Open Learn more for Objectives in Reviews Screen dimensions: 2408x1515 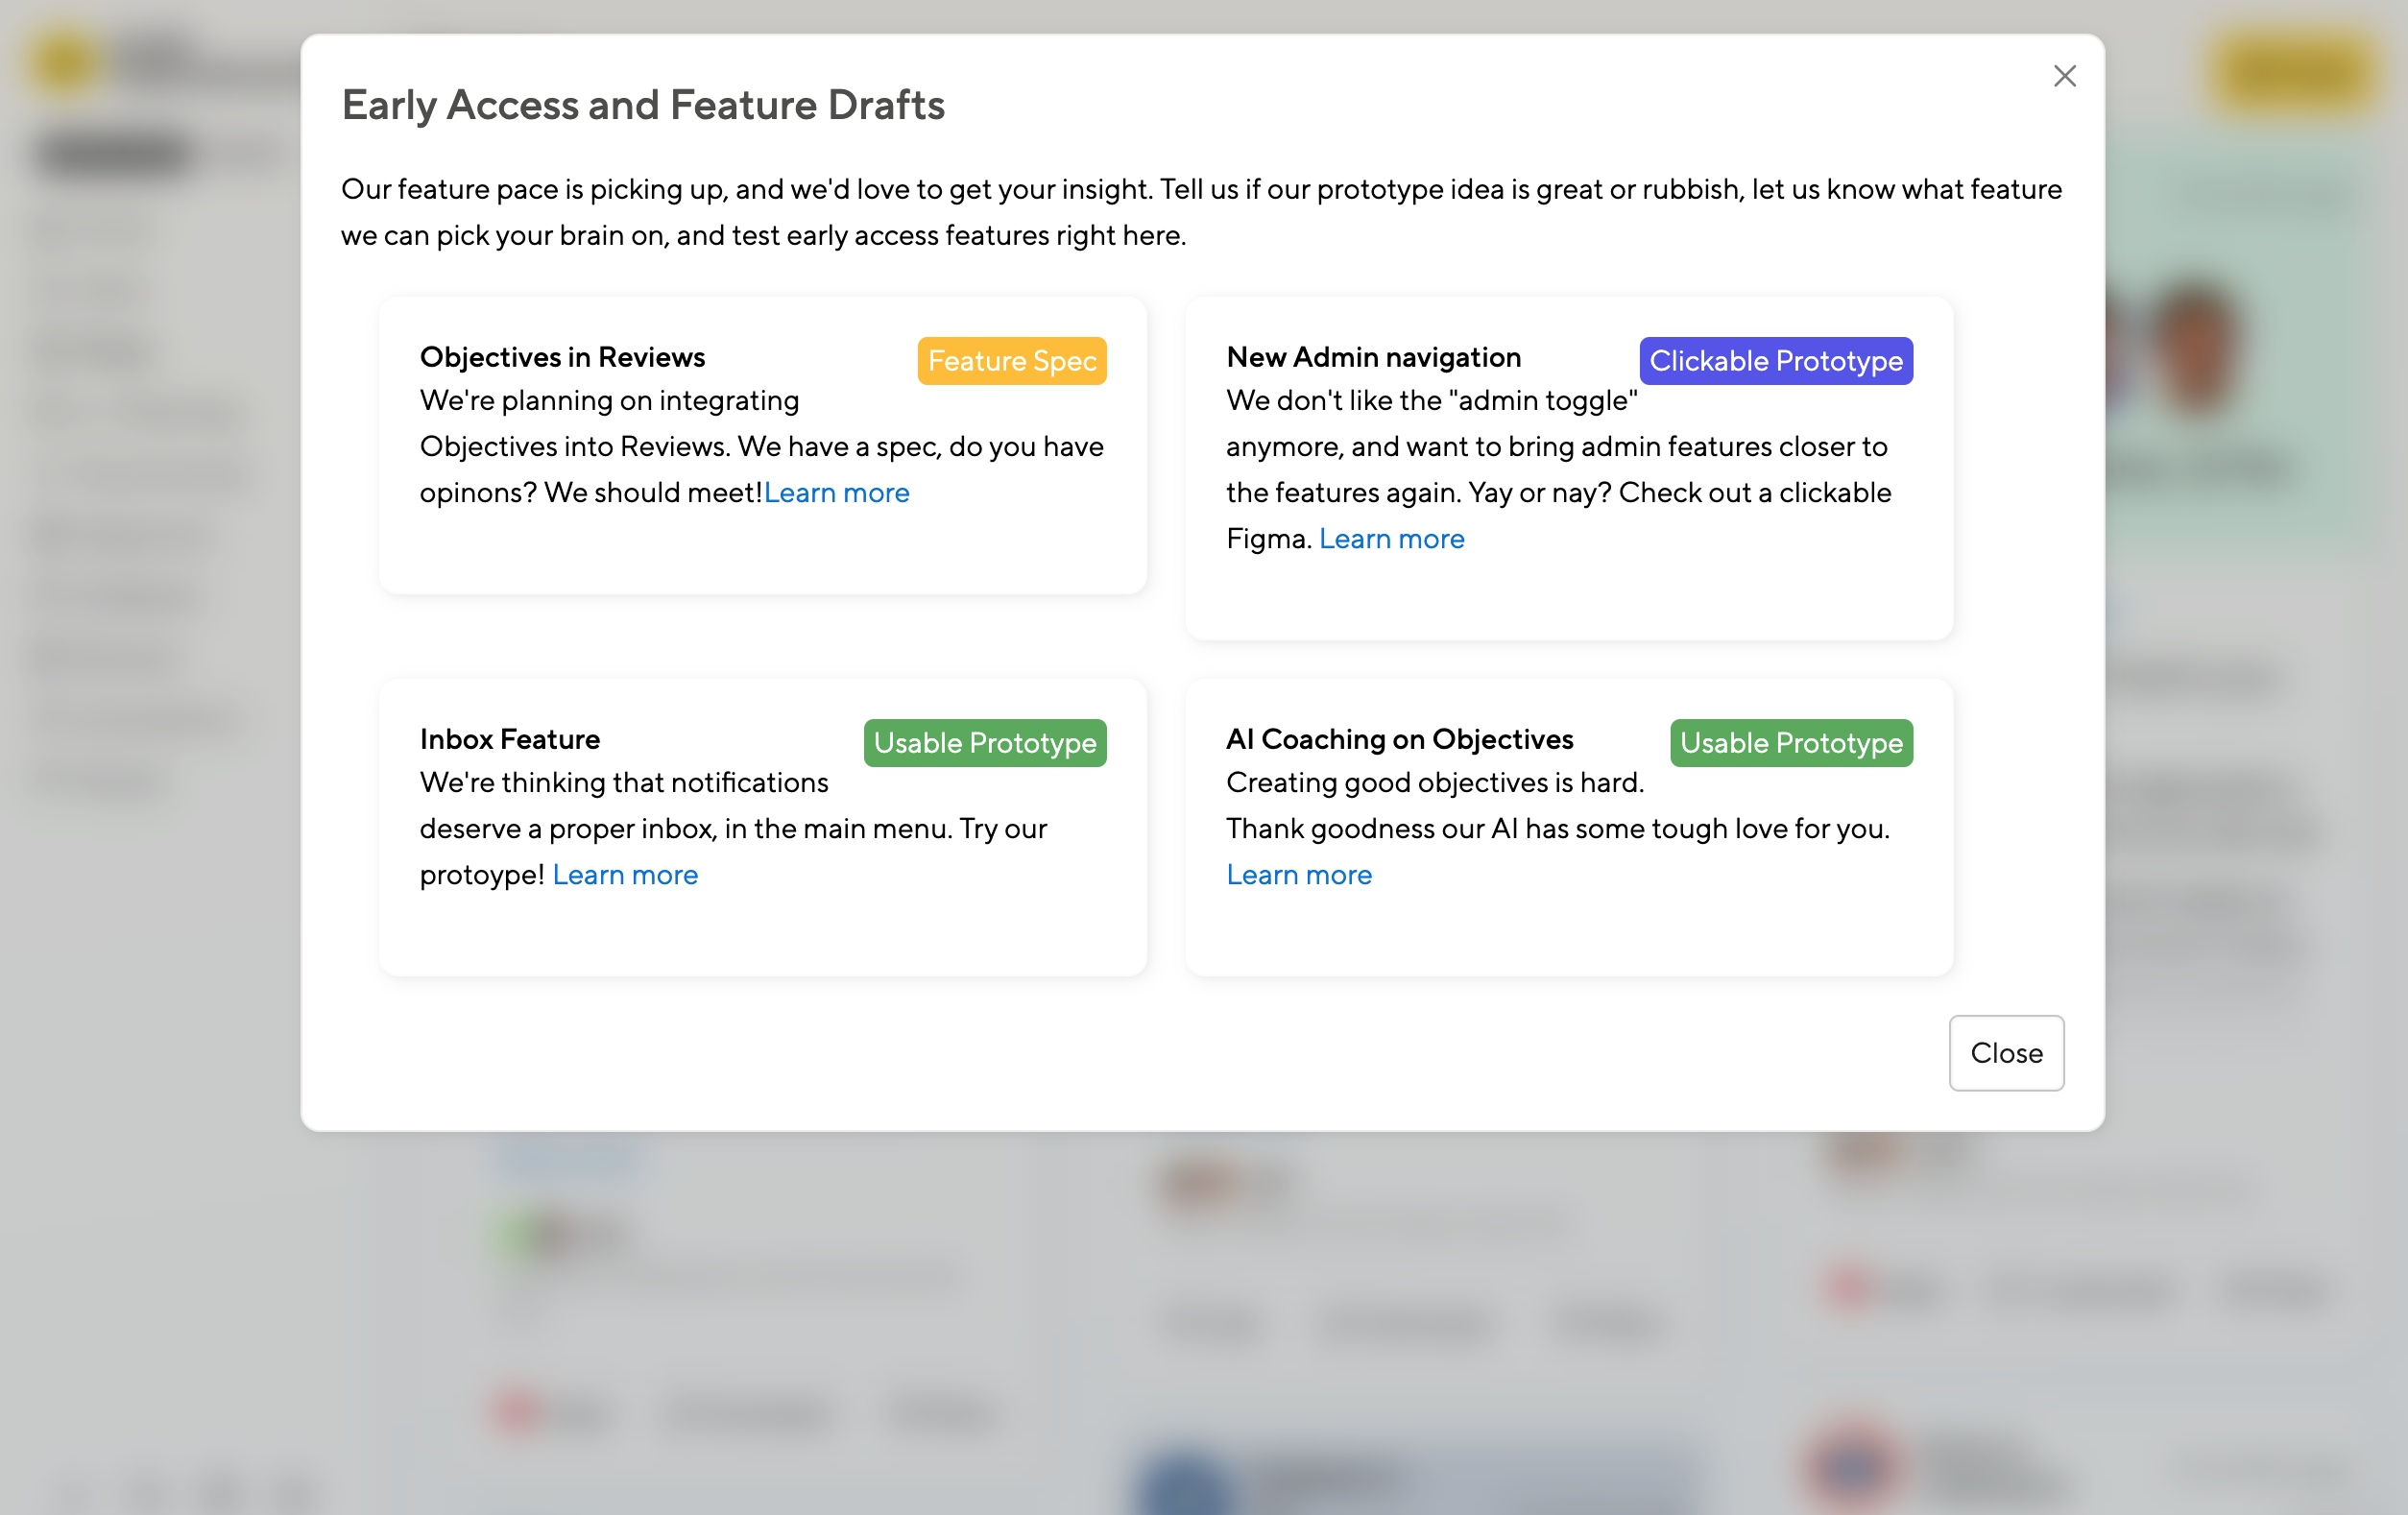click(836, 492)
